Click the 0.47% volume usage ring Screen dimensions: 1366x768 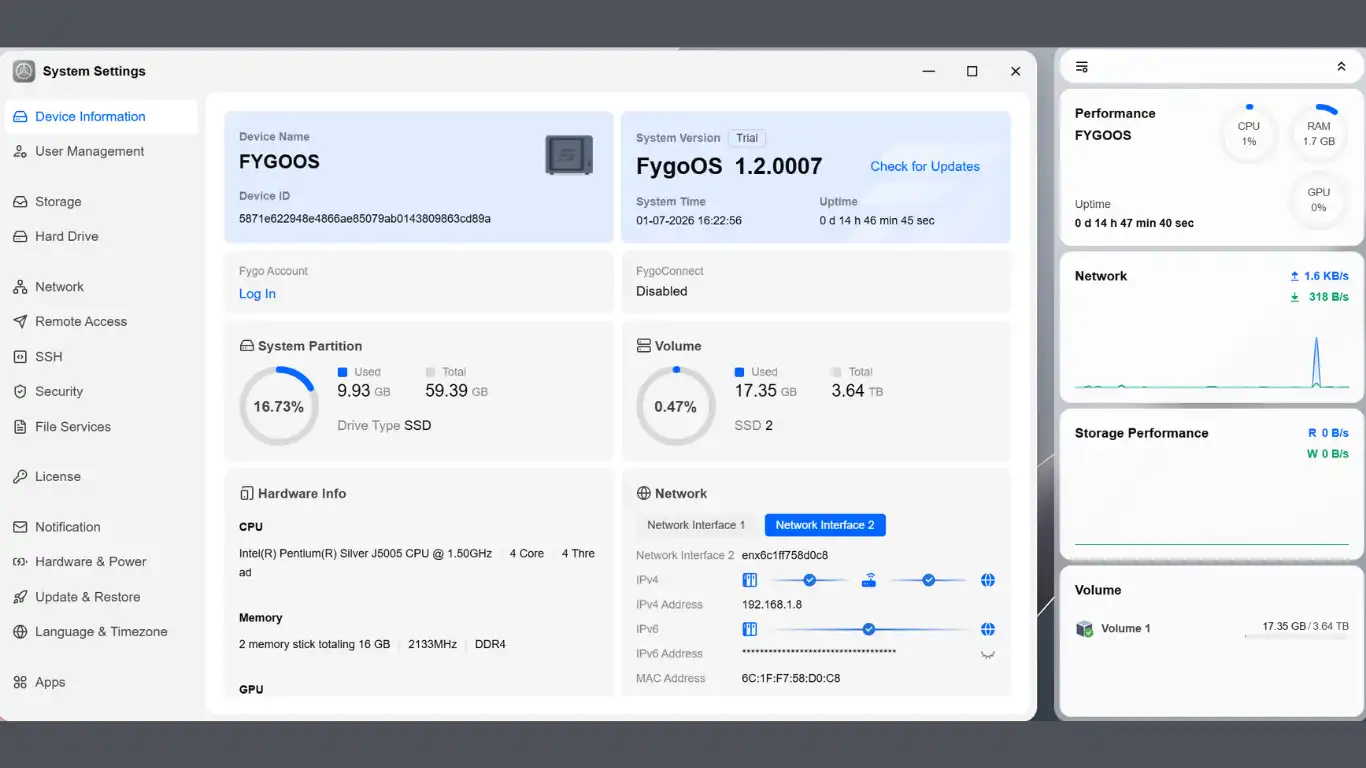click(x=676, y=406)
